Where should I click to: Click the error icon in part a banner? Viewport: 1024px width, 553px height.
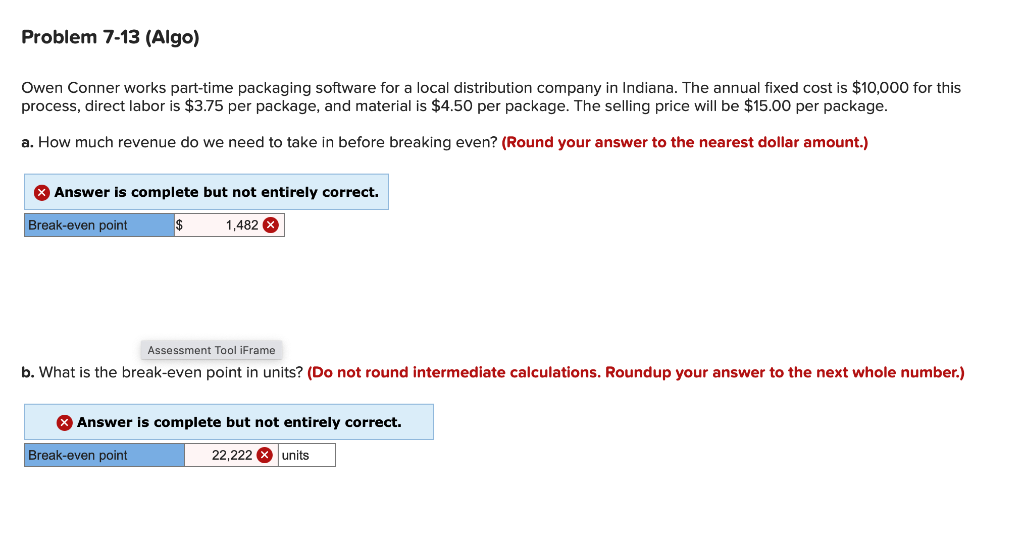click(x=42, y=193)
